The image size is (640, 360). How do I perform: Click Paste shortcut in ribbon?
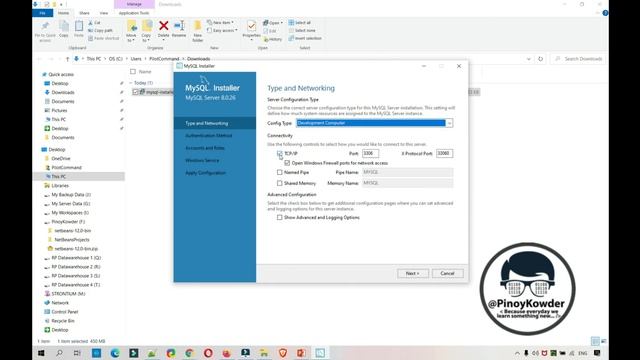[103, 38]
